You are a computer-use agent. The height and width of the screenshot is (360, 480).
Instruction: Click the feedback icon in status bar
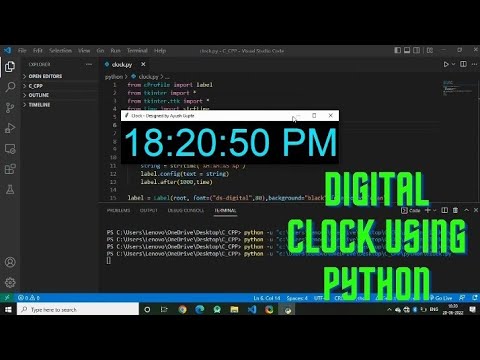pyautogui.click(x=462, y=298)
